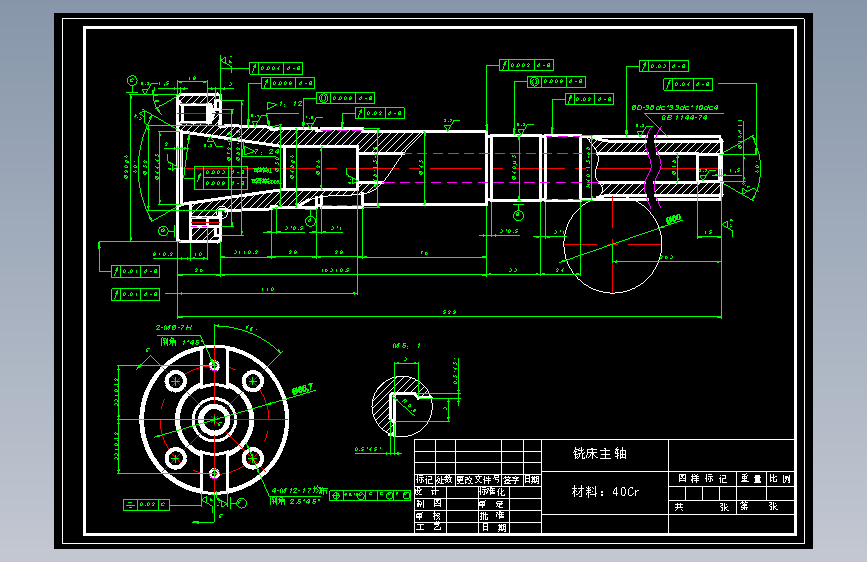This screenshot has width=867, height=562.
Task: Select the Φ88.7 bolt circle dimension
Action: tap(302, 389)
